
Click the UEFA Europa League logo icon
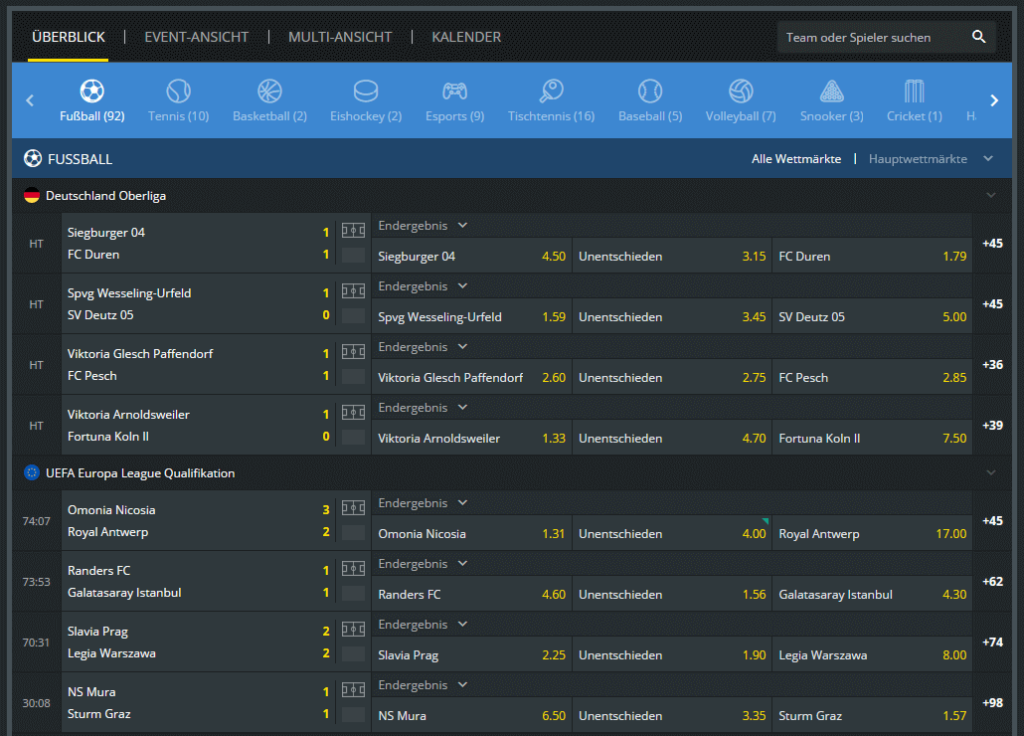tap(32, 473)
